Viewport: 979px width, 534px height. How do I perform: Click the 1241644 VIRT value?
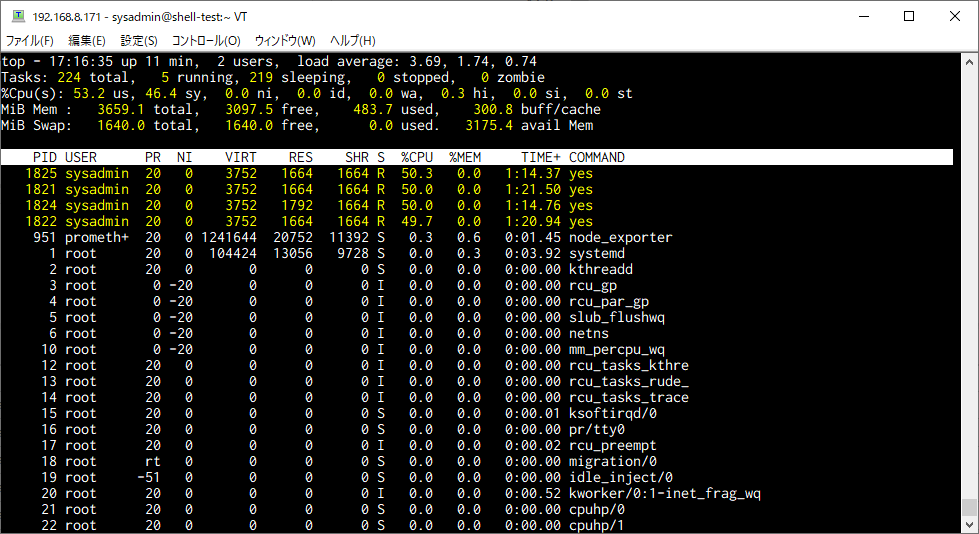click(229, 237)
